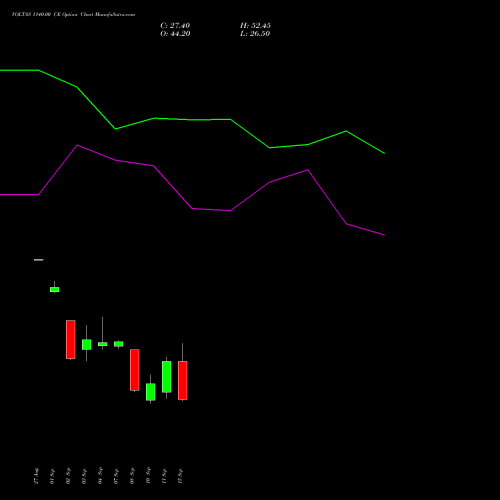Select the 27 Aug date label
This screenshot has width=500, height=500.
pyautogui.click(x=36, y=476)
